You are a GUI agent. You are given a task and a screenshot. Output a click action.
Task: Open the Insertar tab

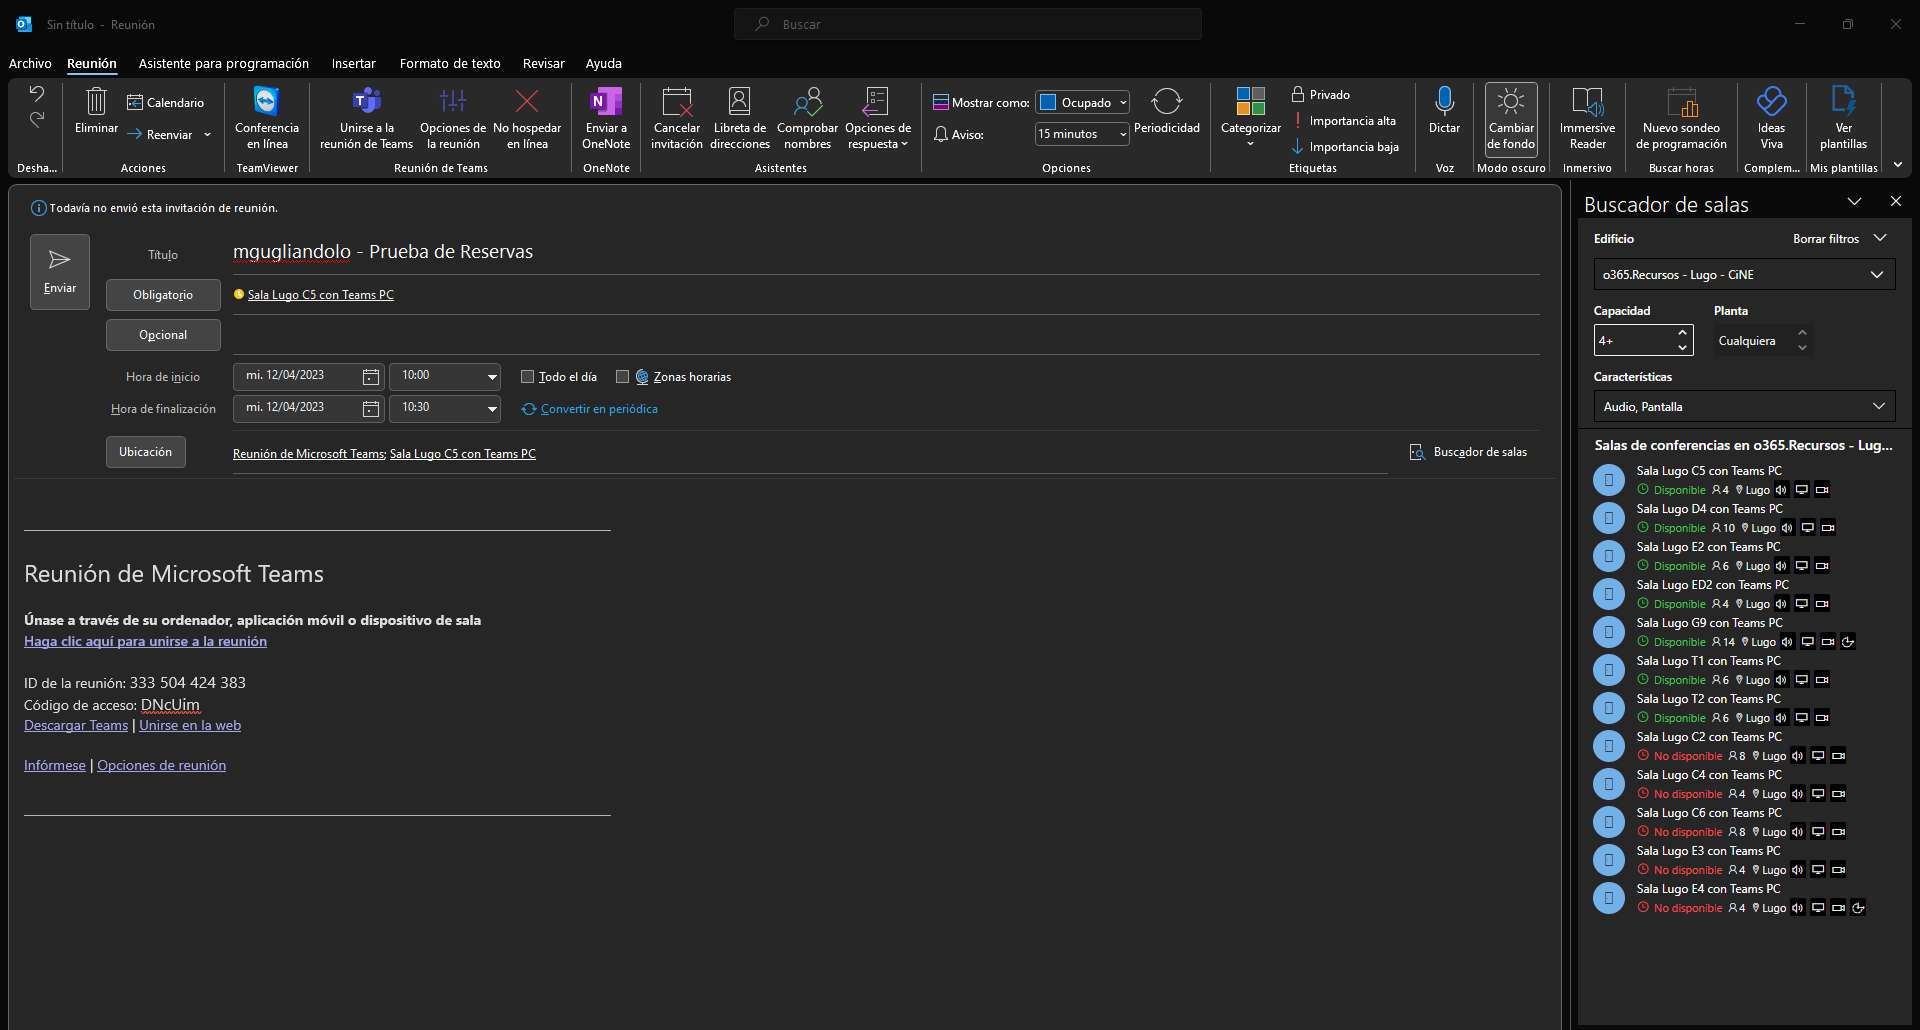pos(354,63)
